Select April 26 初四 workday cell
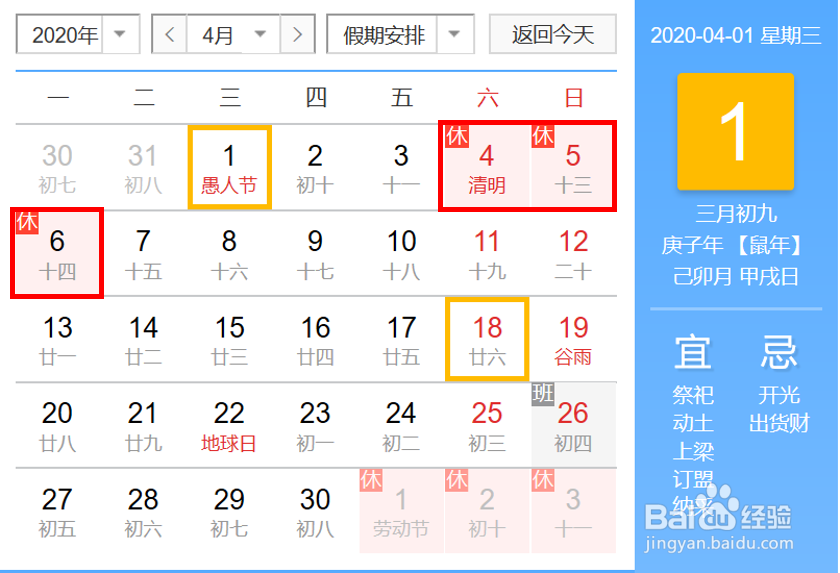 click(x=573, y=426)
